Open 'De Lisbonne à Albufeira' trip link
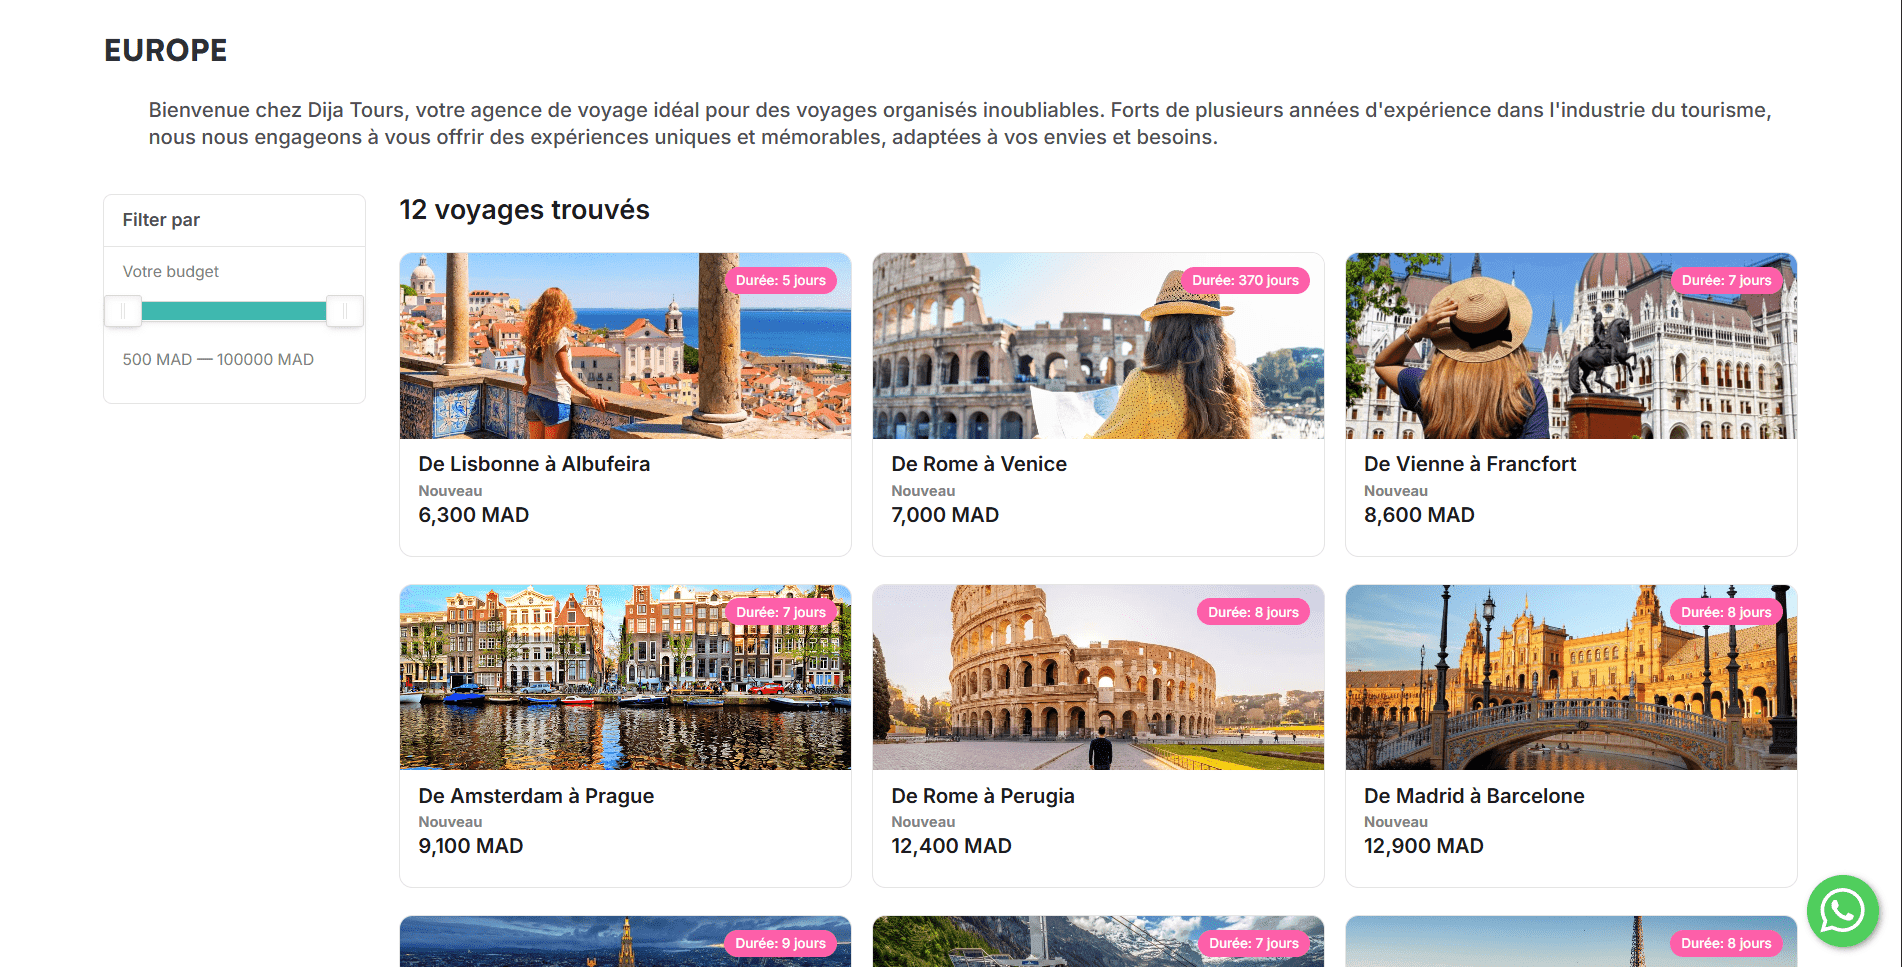The image size is (1902, 967). pos(533,463)
